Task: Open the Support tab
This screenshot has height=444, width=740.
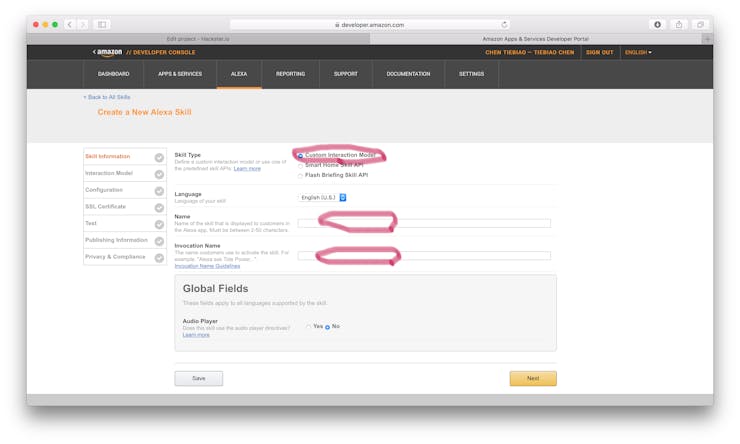Action: coord(345,74)
